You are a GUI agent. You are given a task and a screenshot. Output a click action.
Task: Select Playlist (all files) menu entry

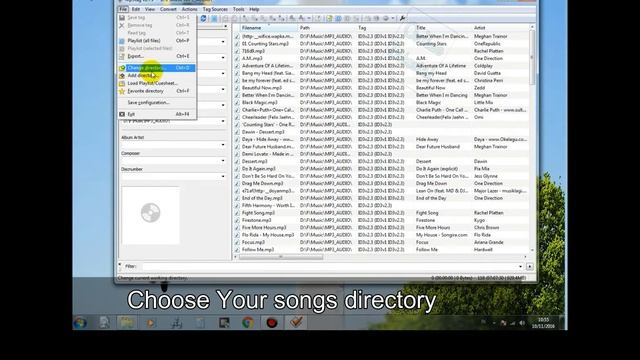click(x=157, y=41)
